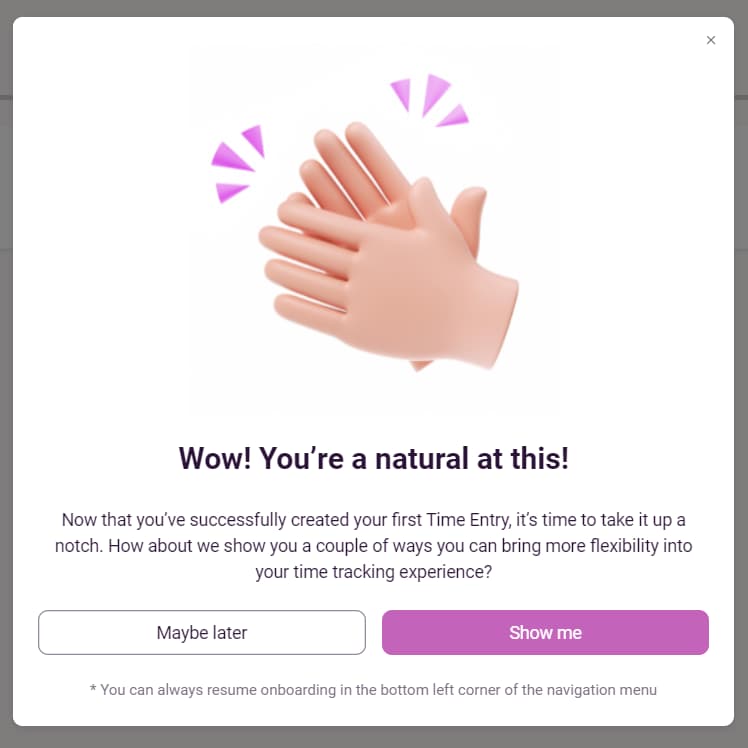Close the onboarding dialog with the X icon
The image size is (748, 748).
(x=711, y=40)
